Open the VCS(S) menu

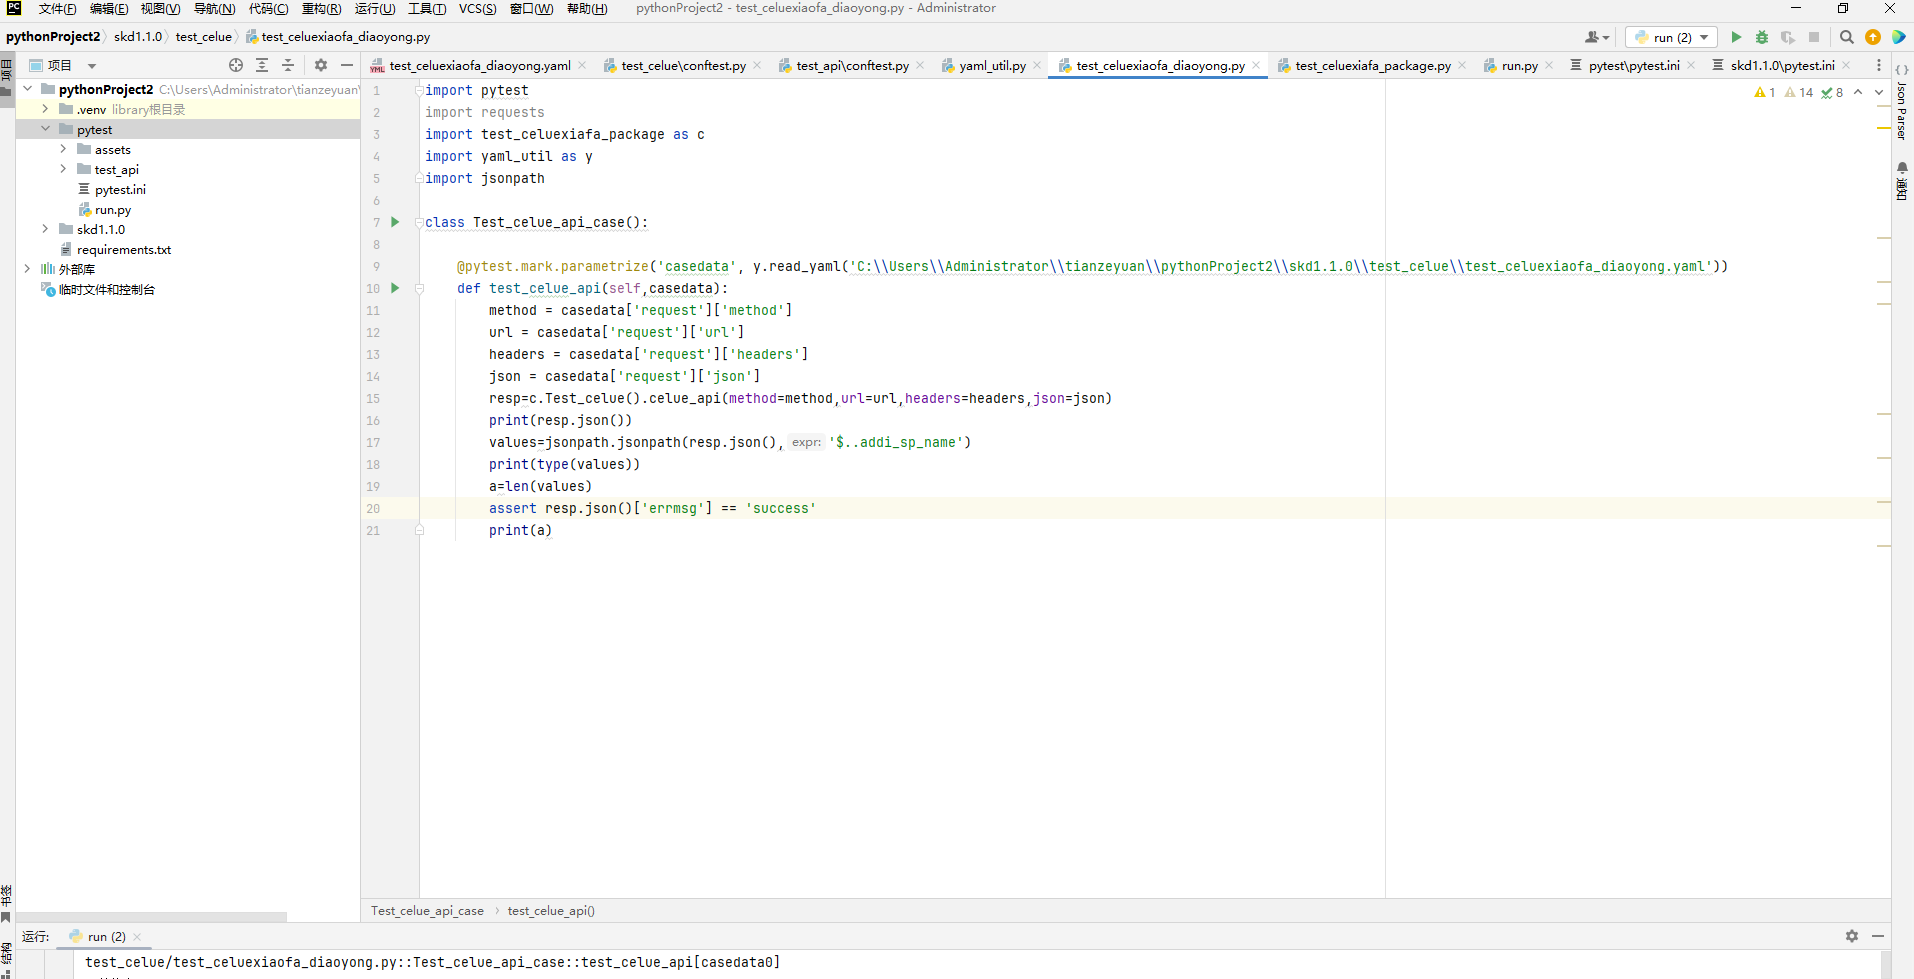[477, 9]
